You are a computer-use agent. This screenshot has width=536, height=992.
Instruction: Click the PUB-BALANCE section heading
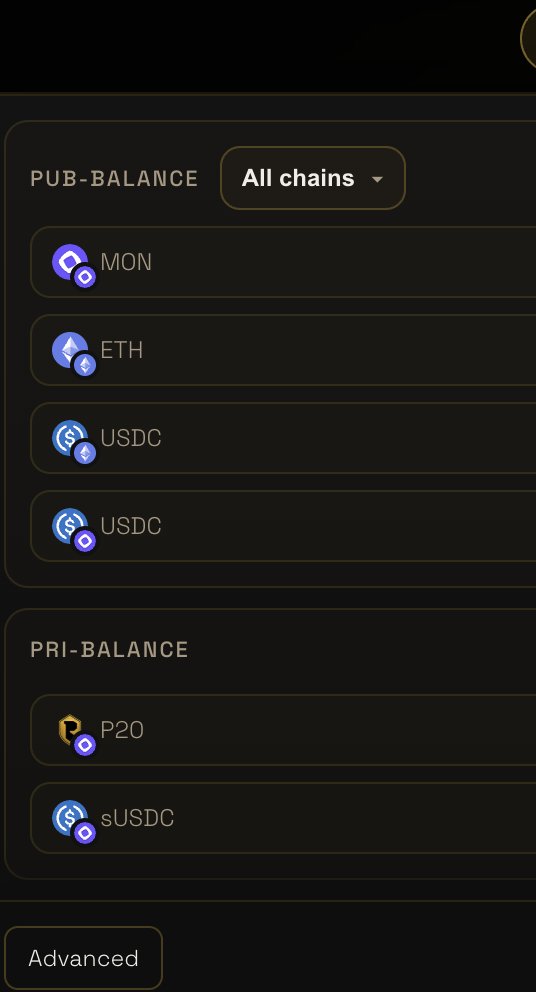click(x=115, y=178)
